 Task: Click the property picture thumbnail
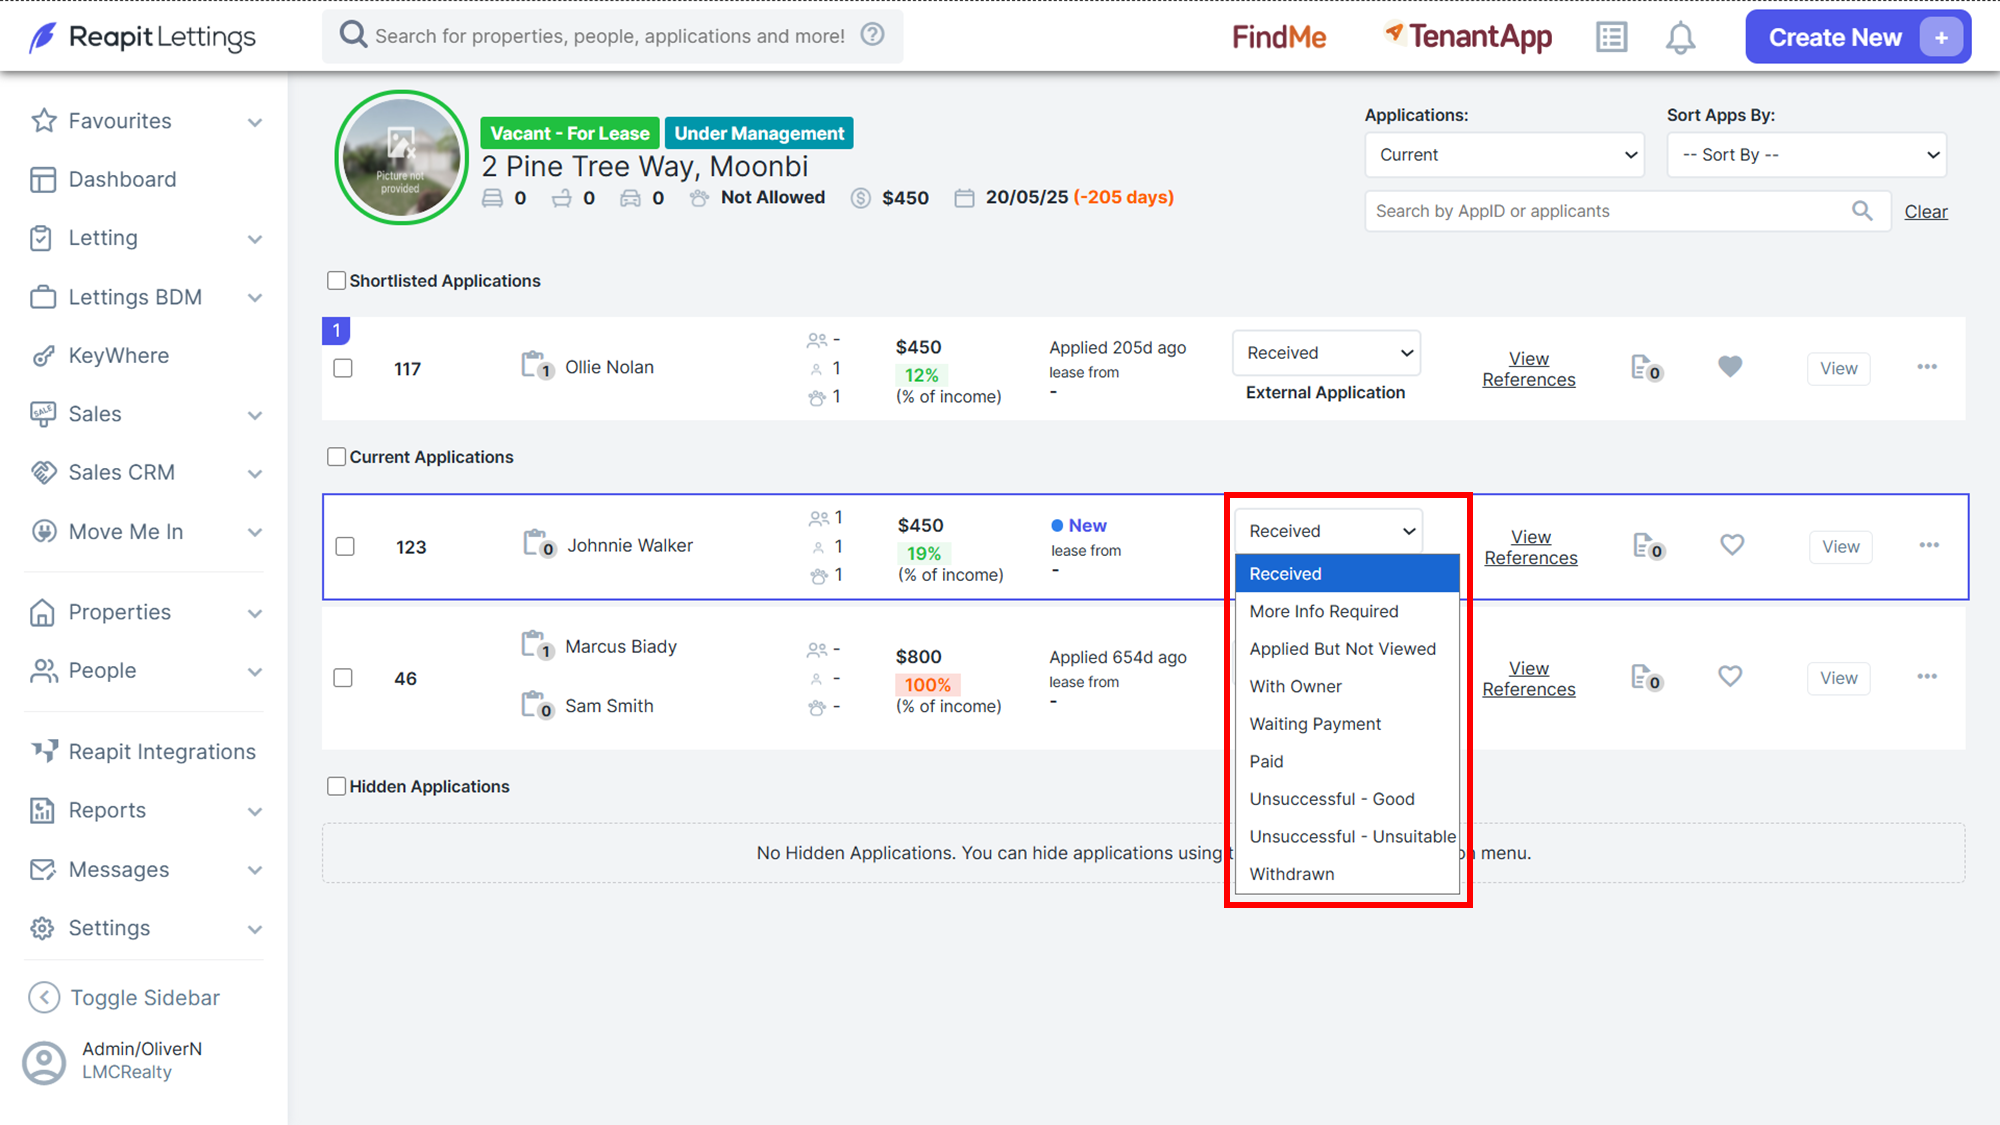tap(401, 157)
